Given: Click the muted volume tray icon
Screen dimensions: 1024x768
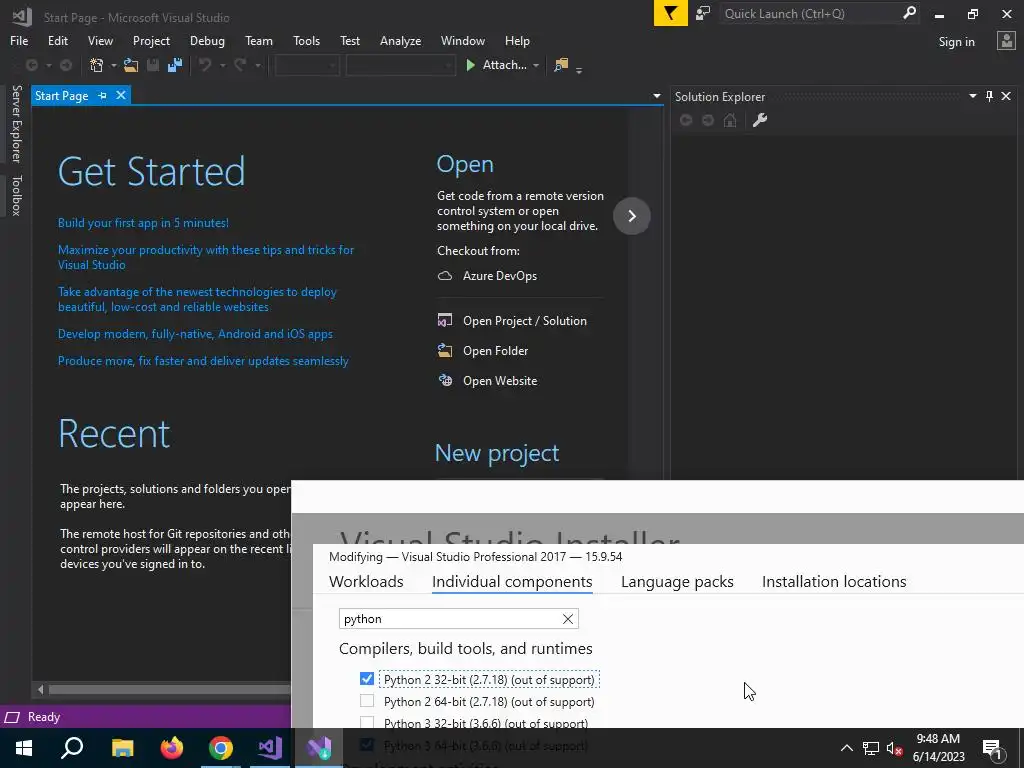Looking at the screenshot, I should point(894,748).
